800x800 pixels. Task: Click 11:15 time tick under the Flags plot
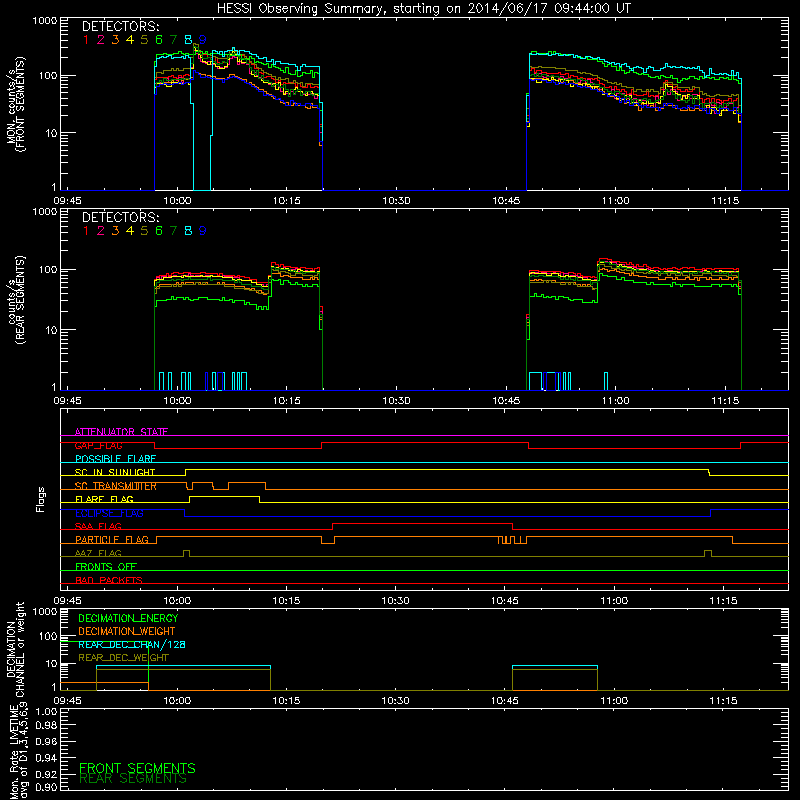point(723,601)
